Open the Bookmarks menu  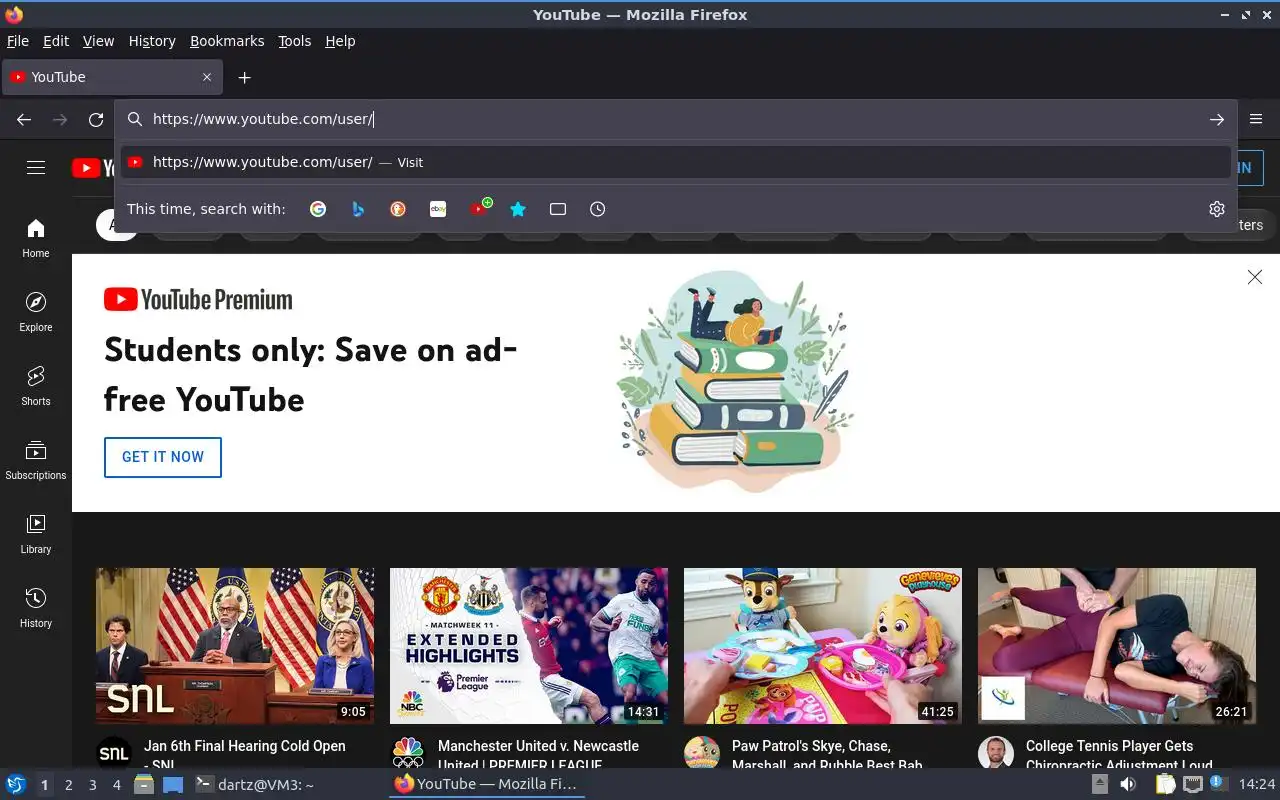227,41
